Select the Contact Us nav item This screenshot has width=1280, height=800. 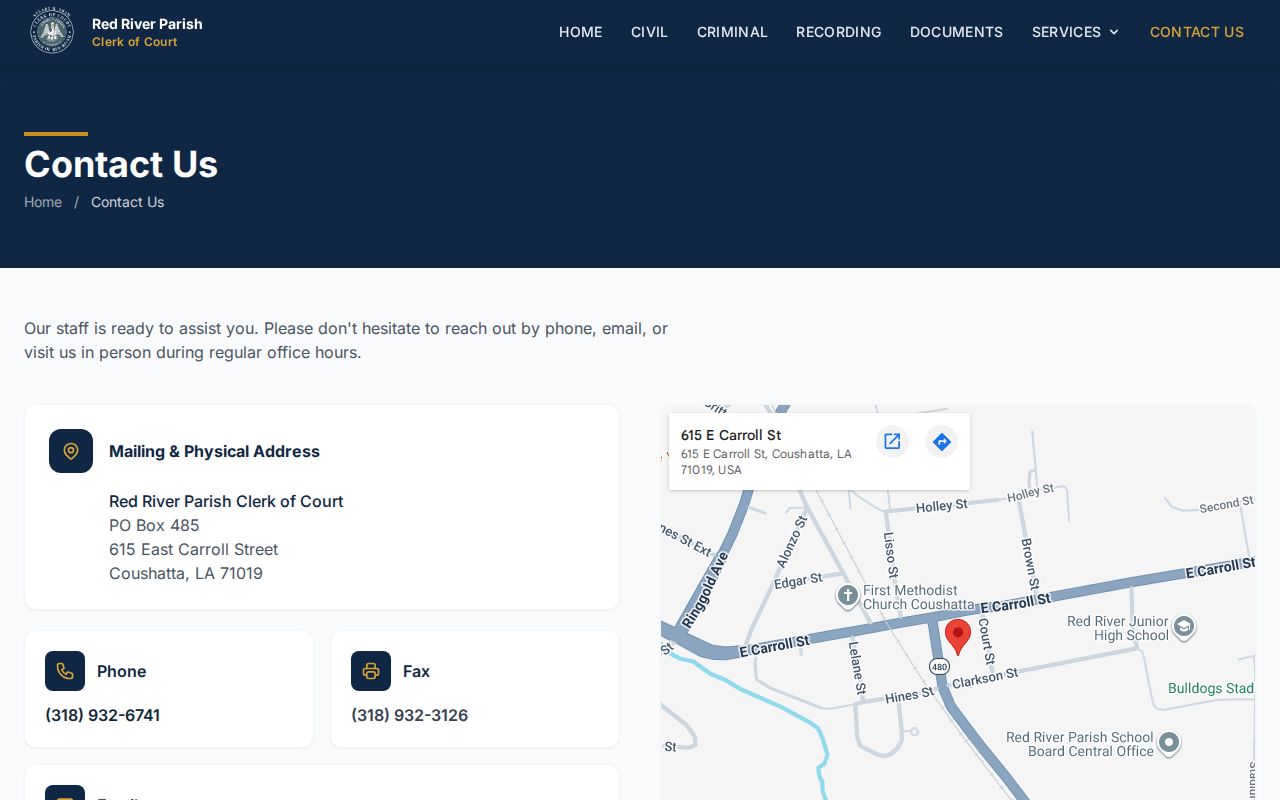point(1197,32)
